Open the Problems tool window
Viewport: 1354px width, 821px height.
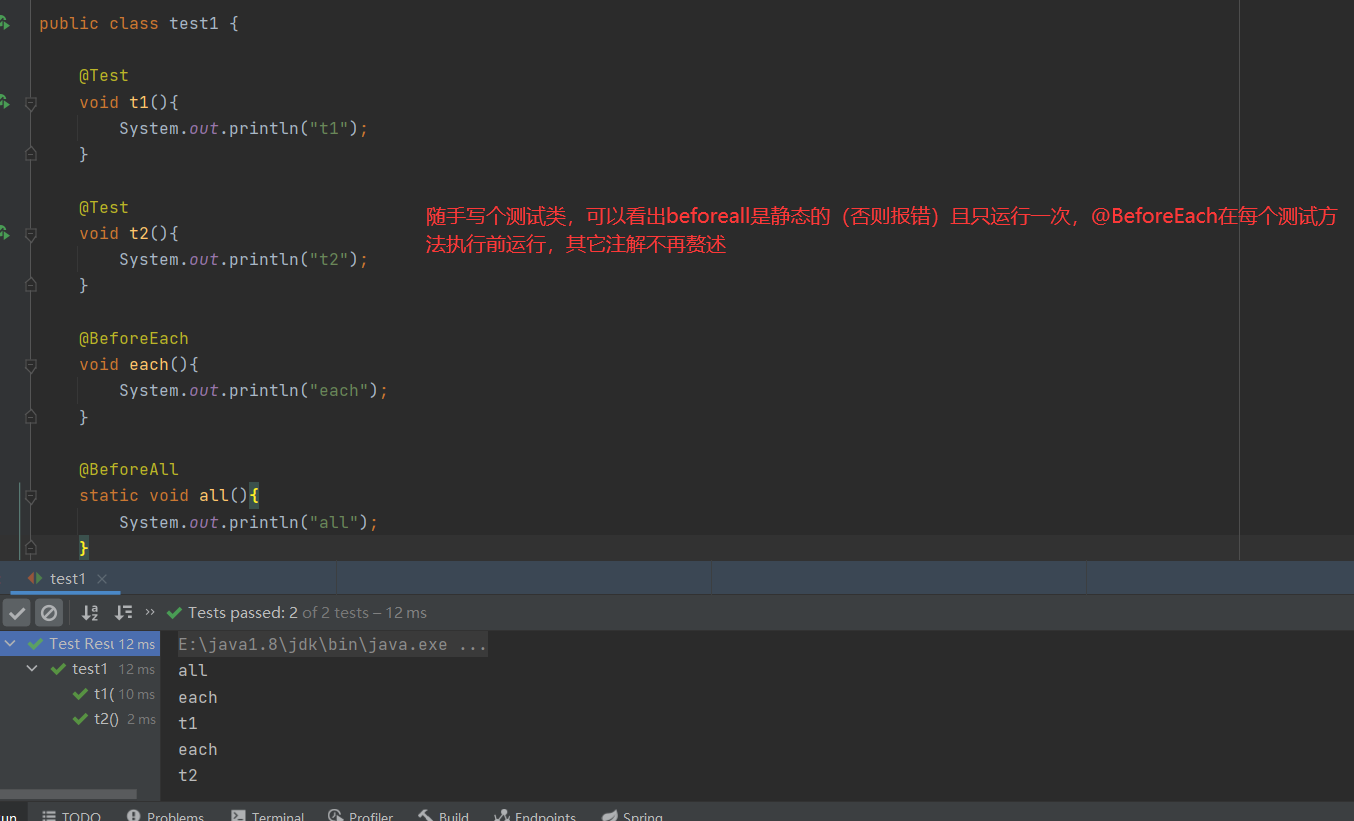[165, 817]
